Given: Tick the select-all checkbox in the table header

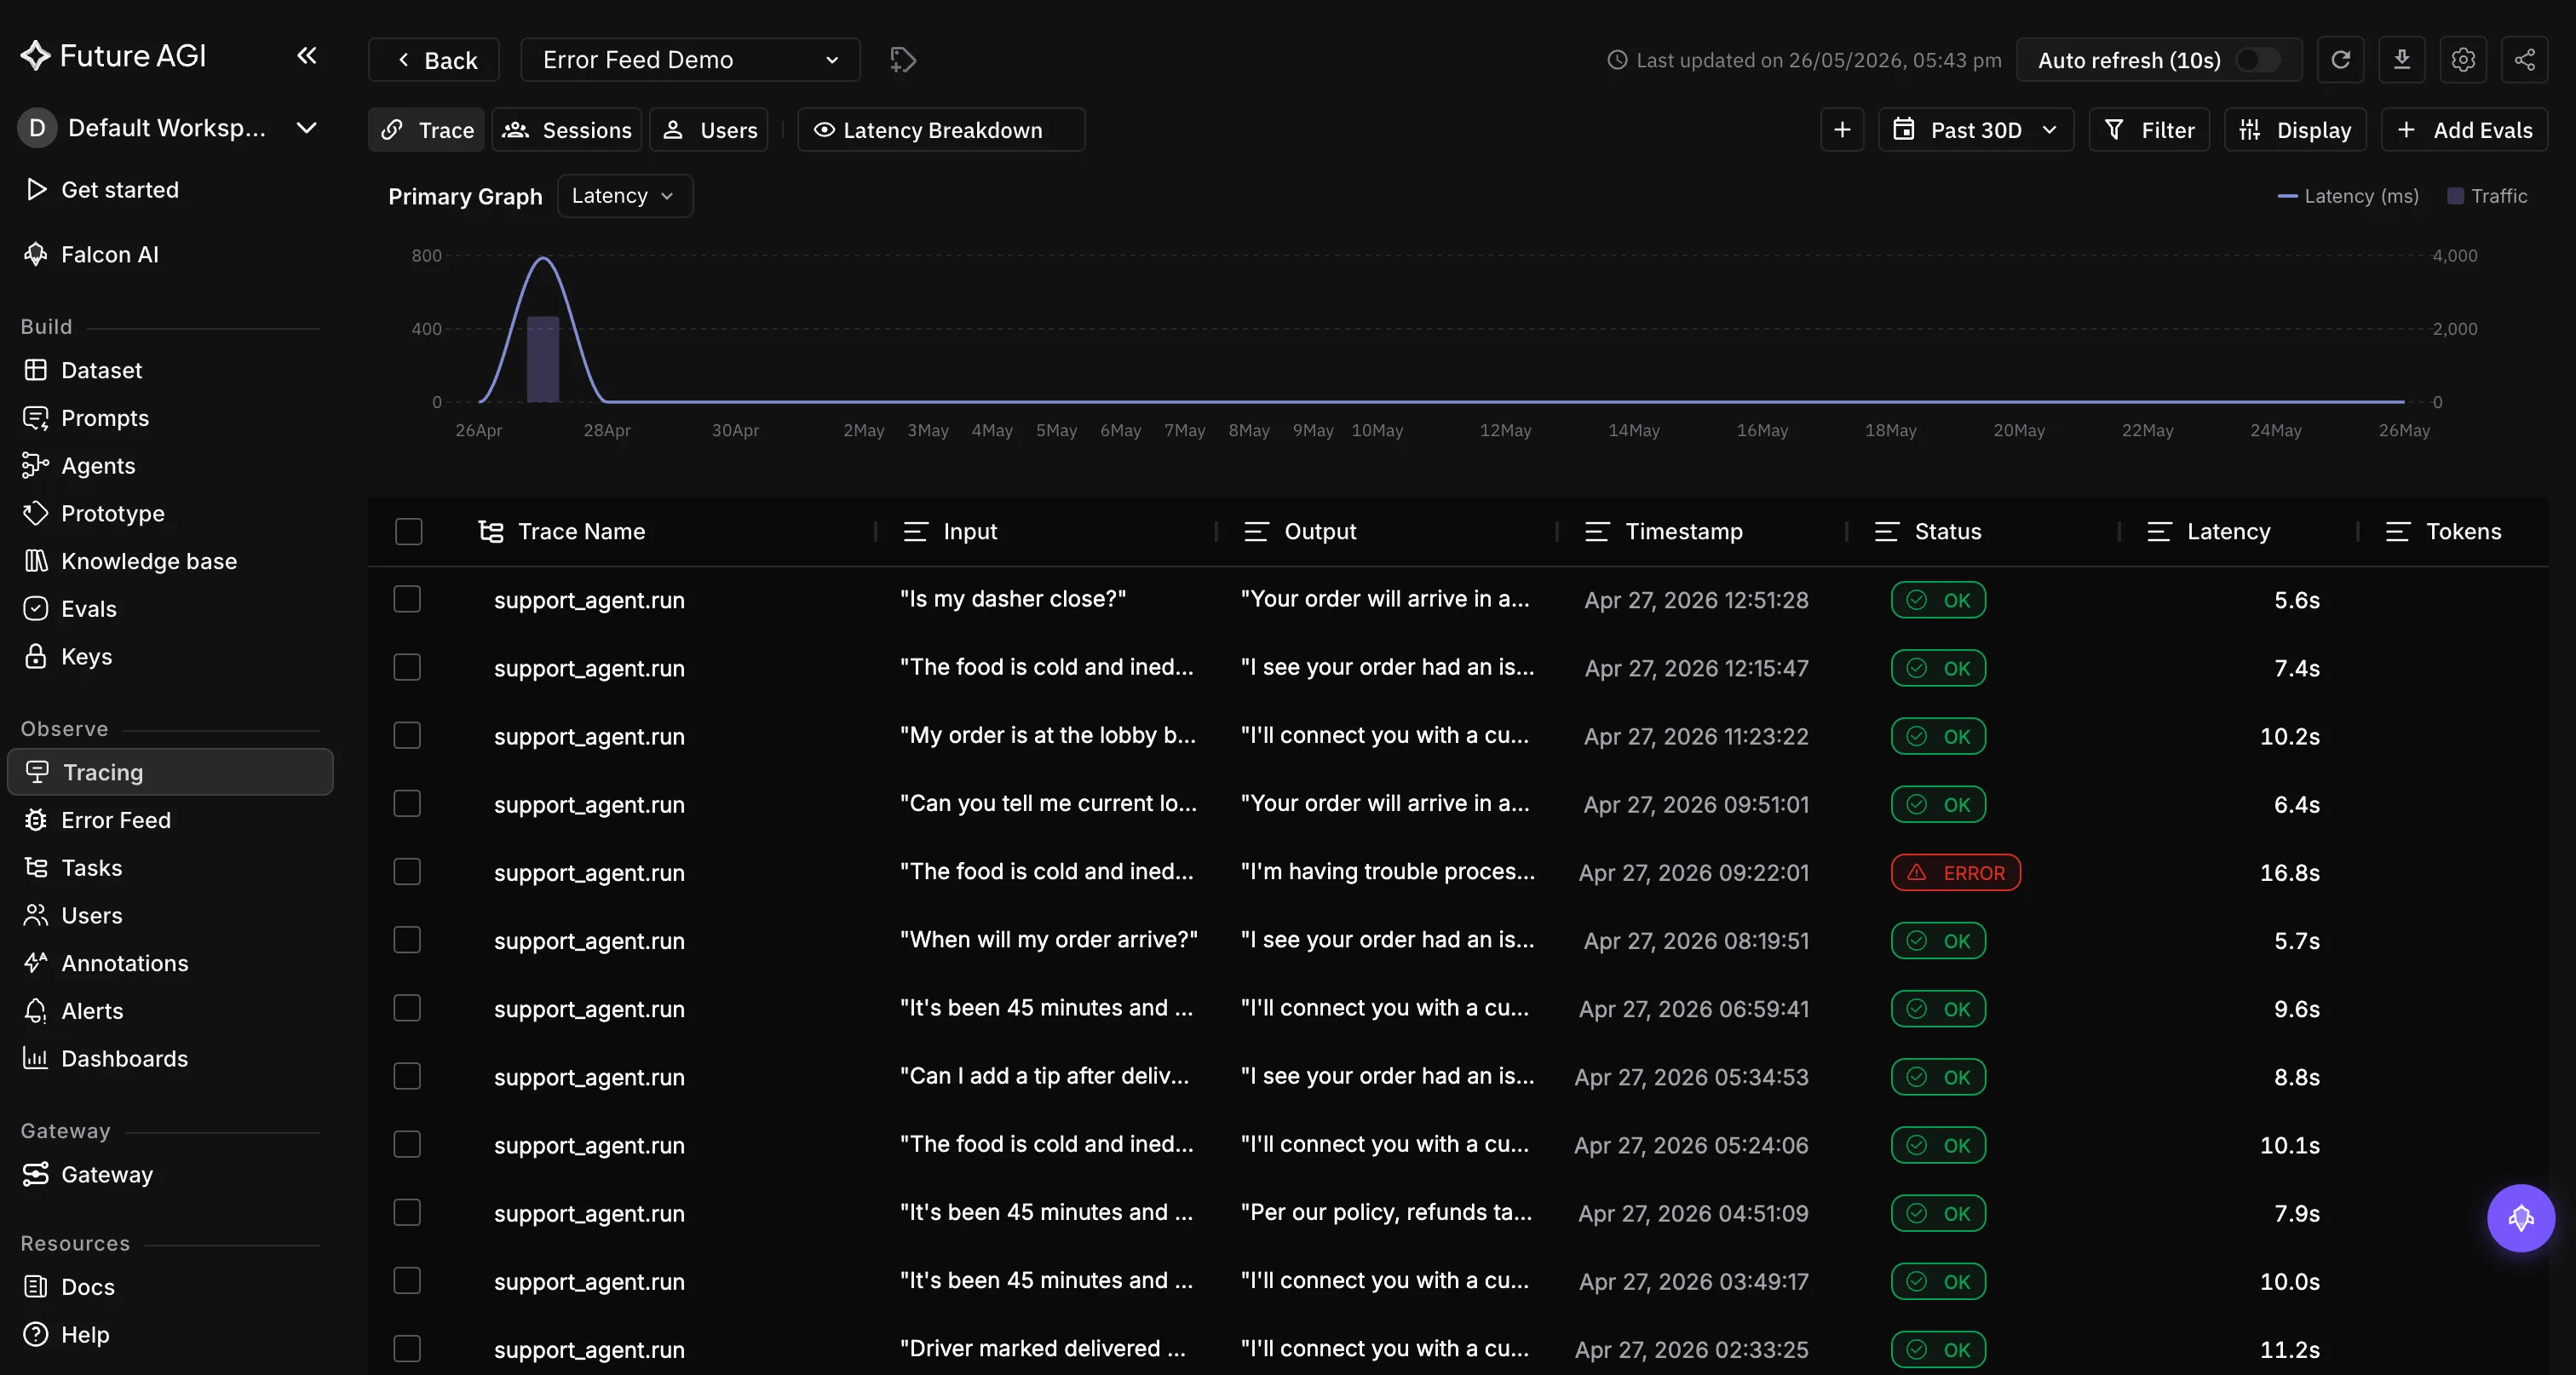Looking at the screenshot, I should coord(408,532).
